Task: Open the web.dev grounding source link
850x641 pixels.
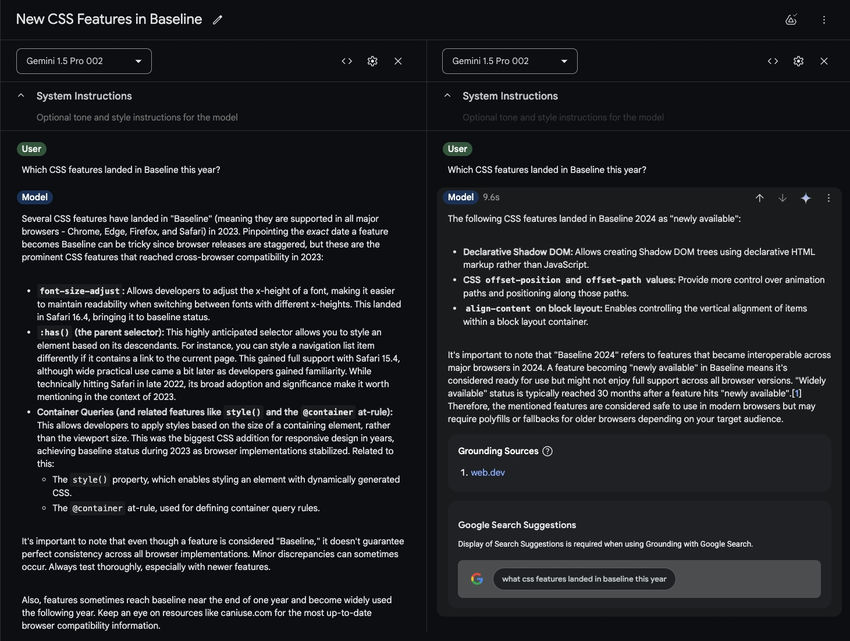Action: pyautogui.click(x=489, y=473)
